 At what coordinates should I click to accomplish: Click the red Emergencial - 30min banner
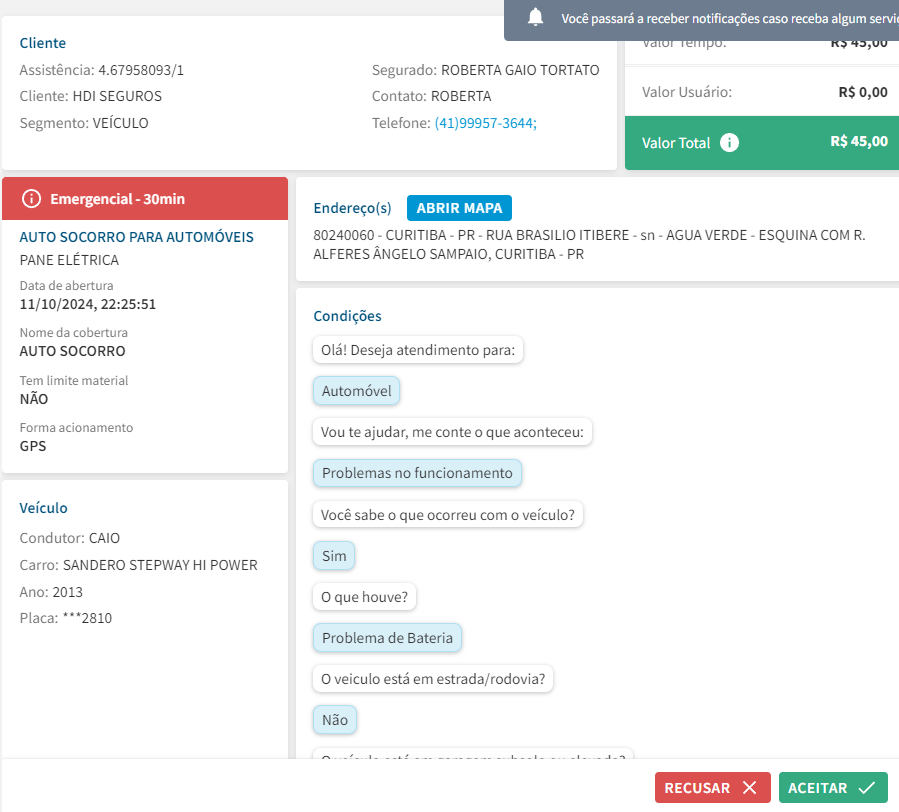tap(145, 199)
